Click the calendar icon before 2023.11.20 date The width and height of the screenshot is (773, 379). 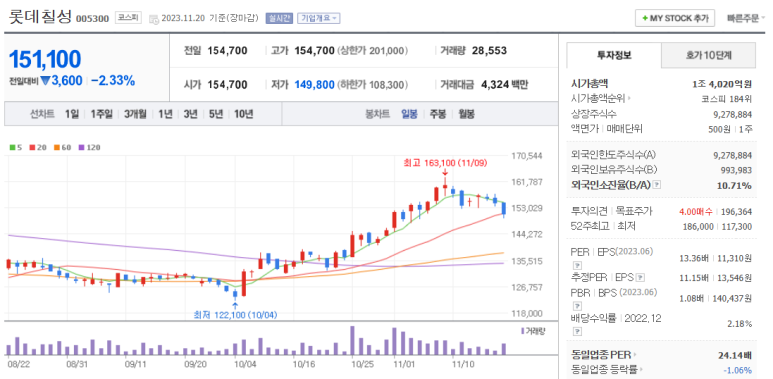[x=153, y=19]
